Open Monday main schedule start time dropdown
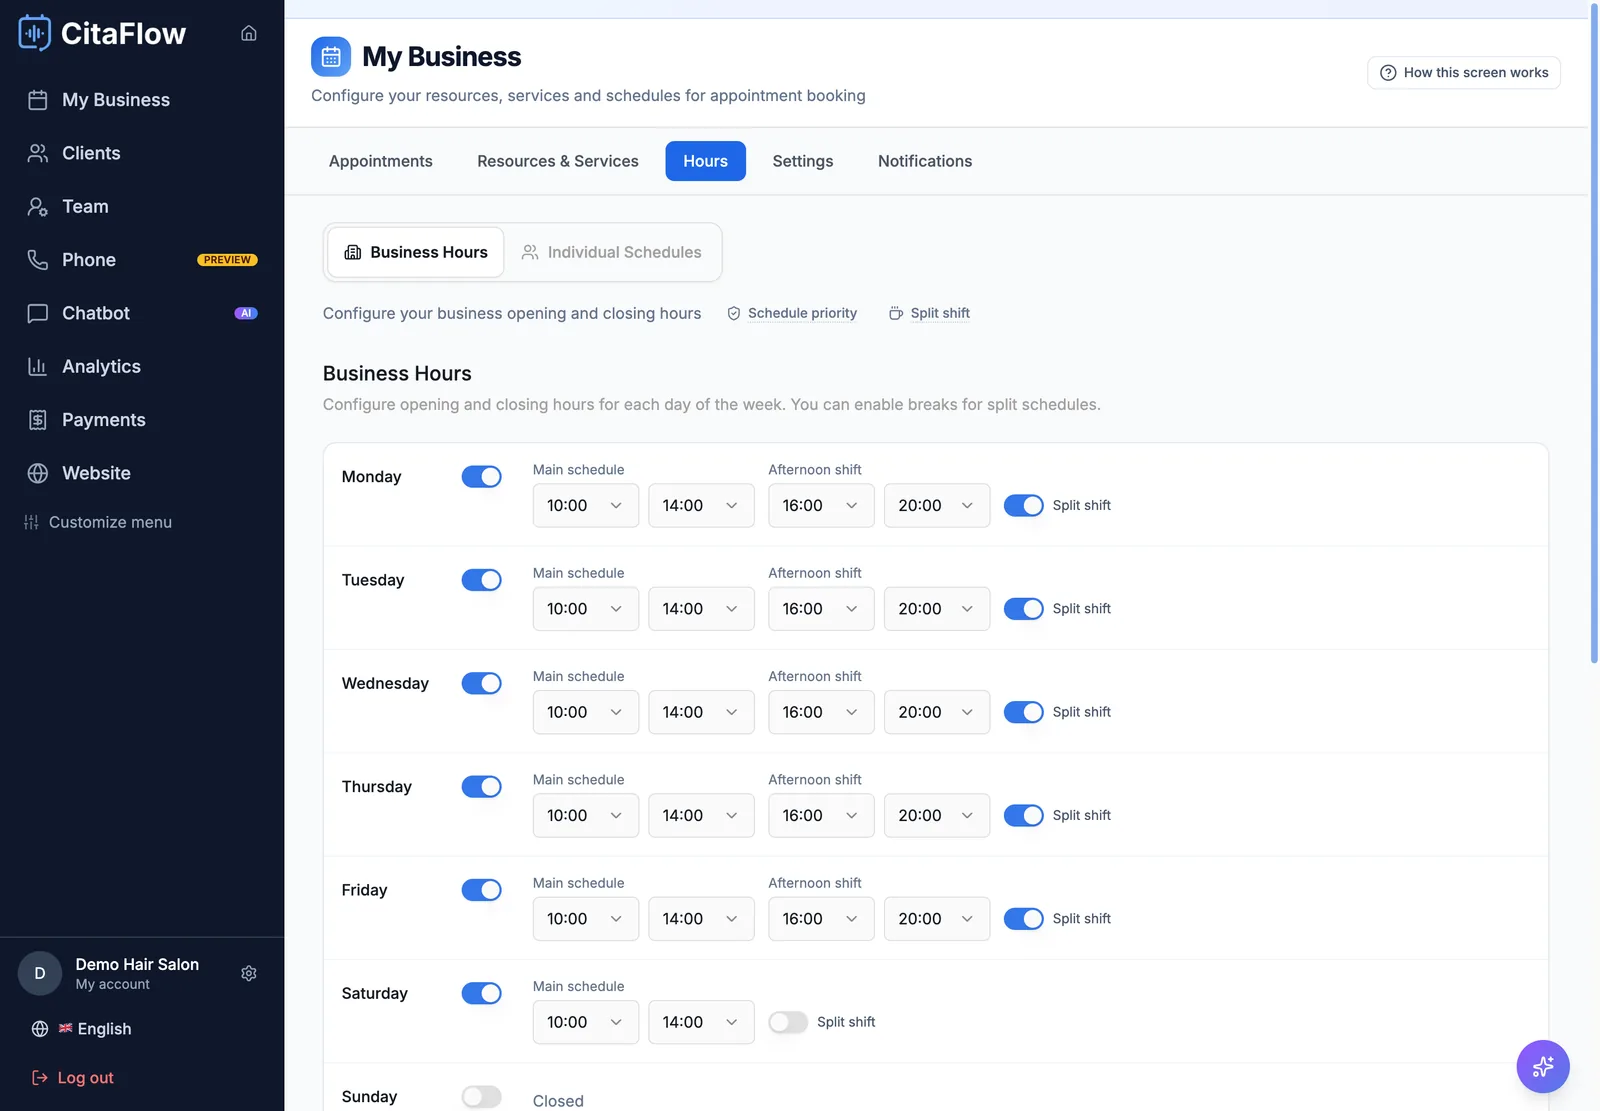The width and height of the screenshot is (1600, 1111). [x=585, y=506]
